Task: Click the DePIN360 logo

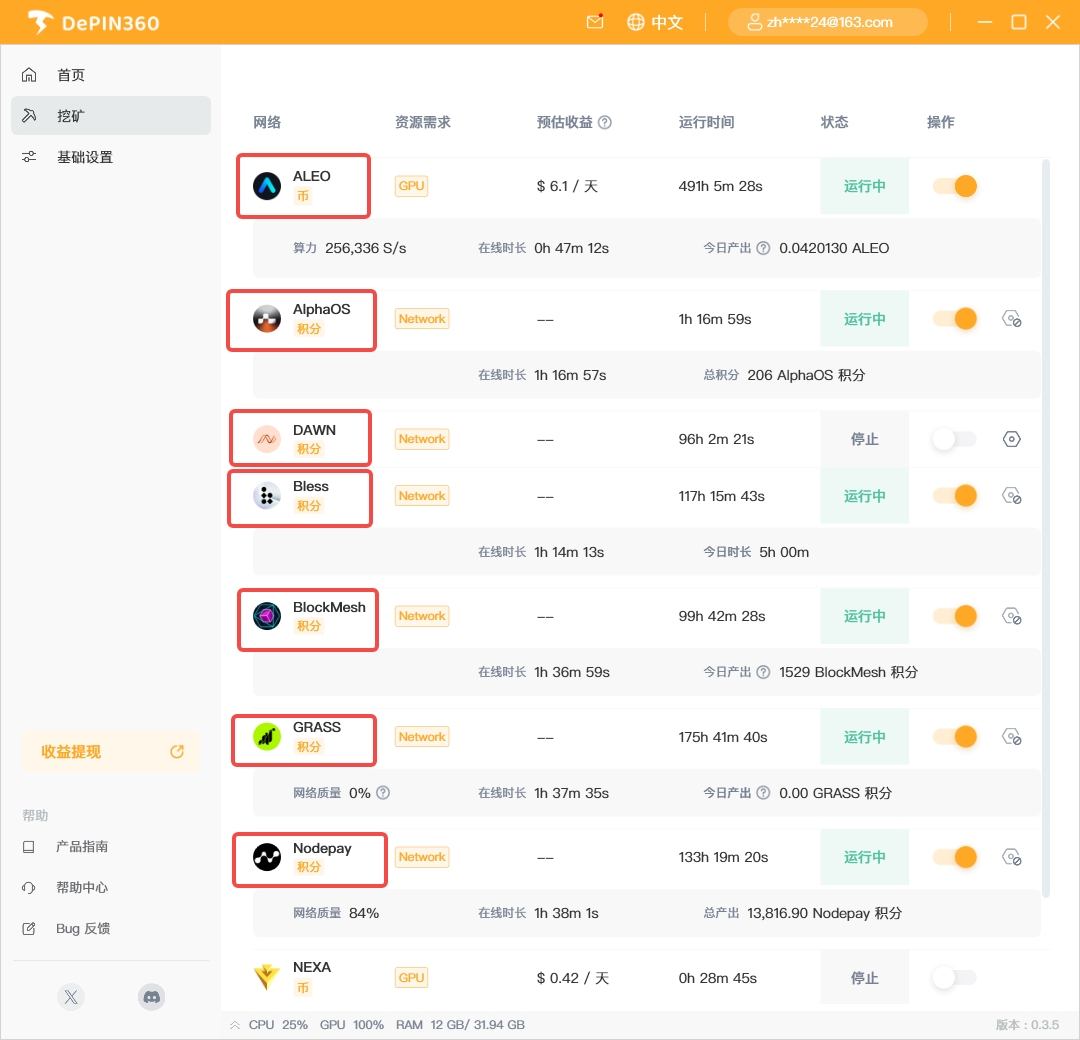Action: (94, 23)
